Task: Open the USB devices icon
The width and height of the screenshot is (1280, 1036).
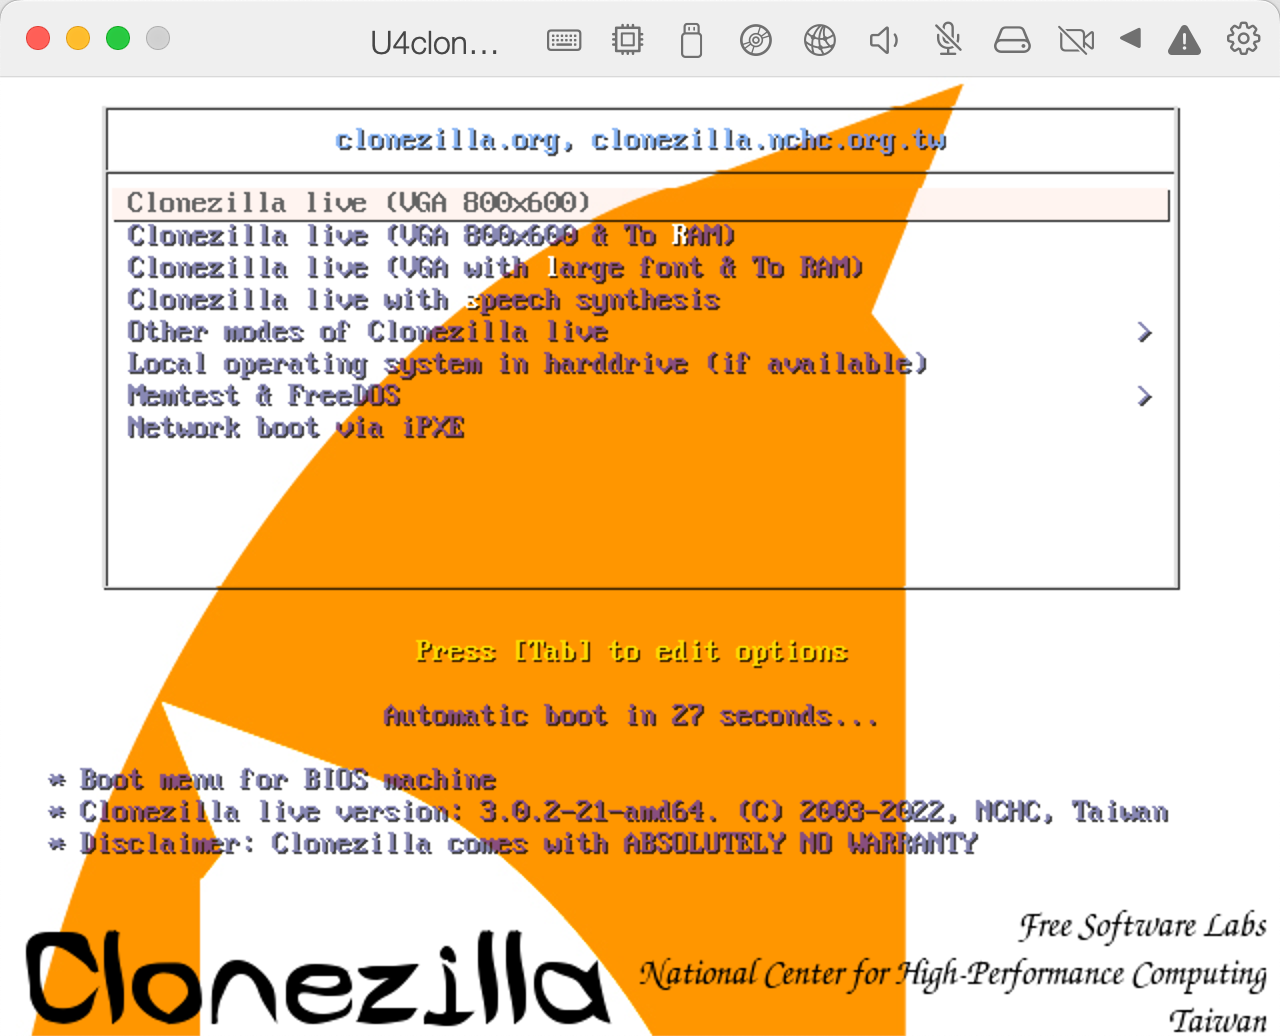Action: [x=691, y=40]
